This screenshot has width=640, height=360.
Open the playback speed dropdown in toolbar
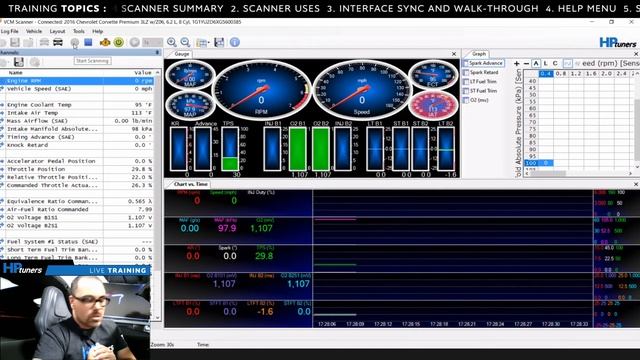(x=152, y=42)
